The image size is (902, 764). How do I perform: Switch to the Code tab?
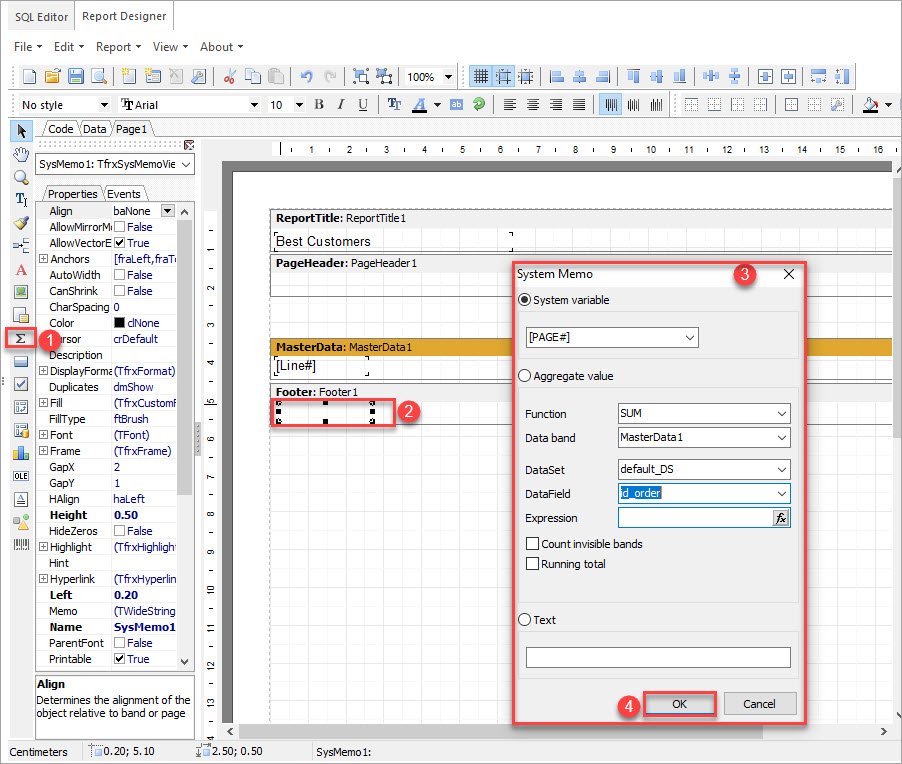click(x=60, y=129)
